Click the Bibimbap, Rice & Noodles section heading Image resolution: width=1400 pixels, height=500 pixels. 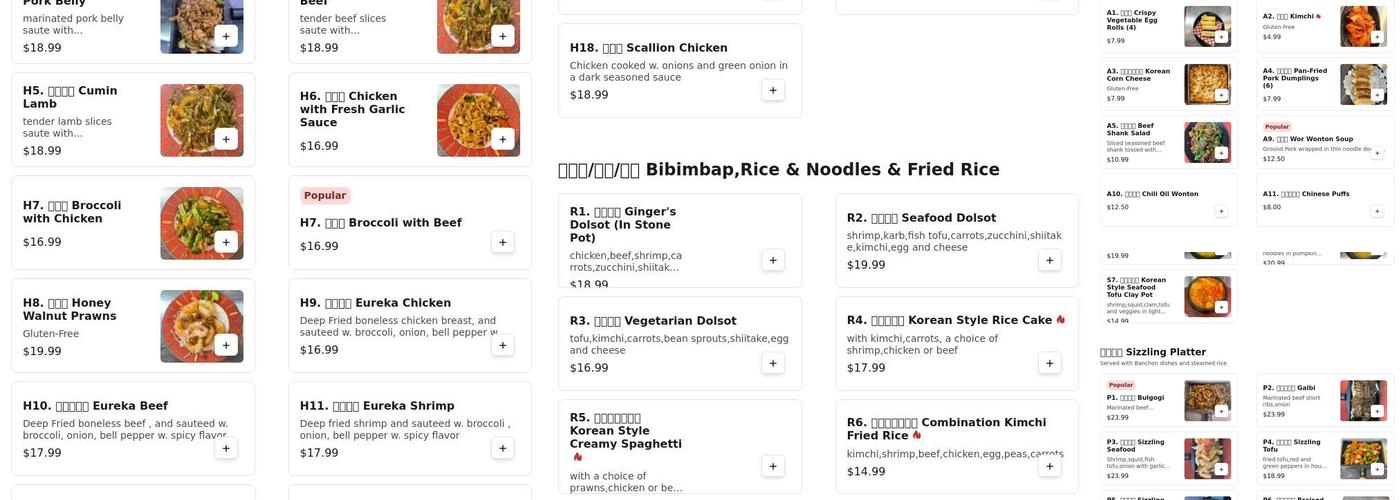(x=778, y=170)
